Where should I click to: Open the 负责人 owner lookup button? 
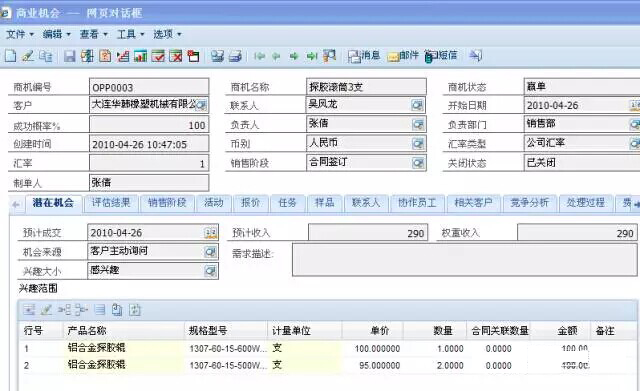coord(418,124)
